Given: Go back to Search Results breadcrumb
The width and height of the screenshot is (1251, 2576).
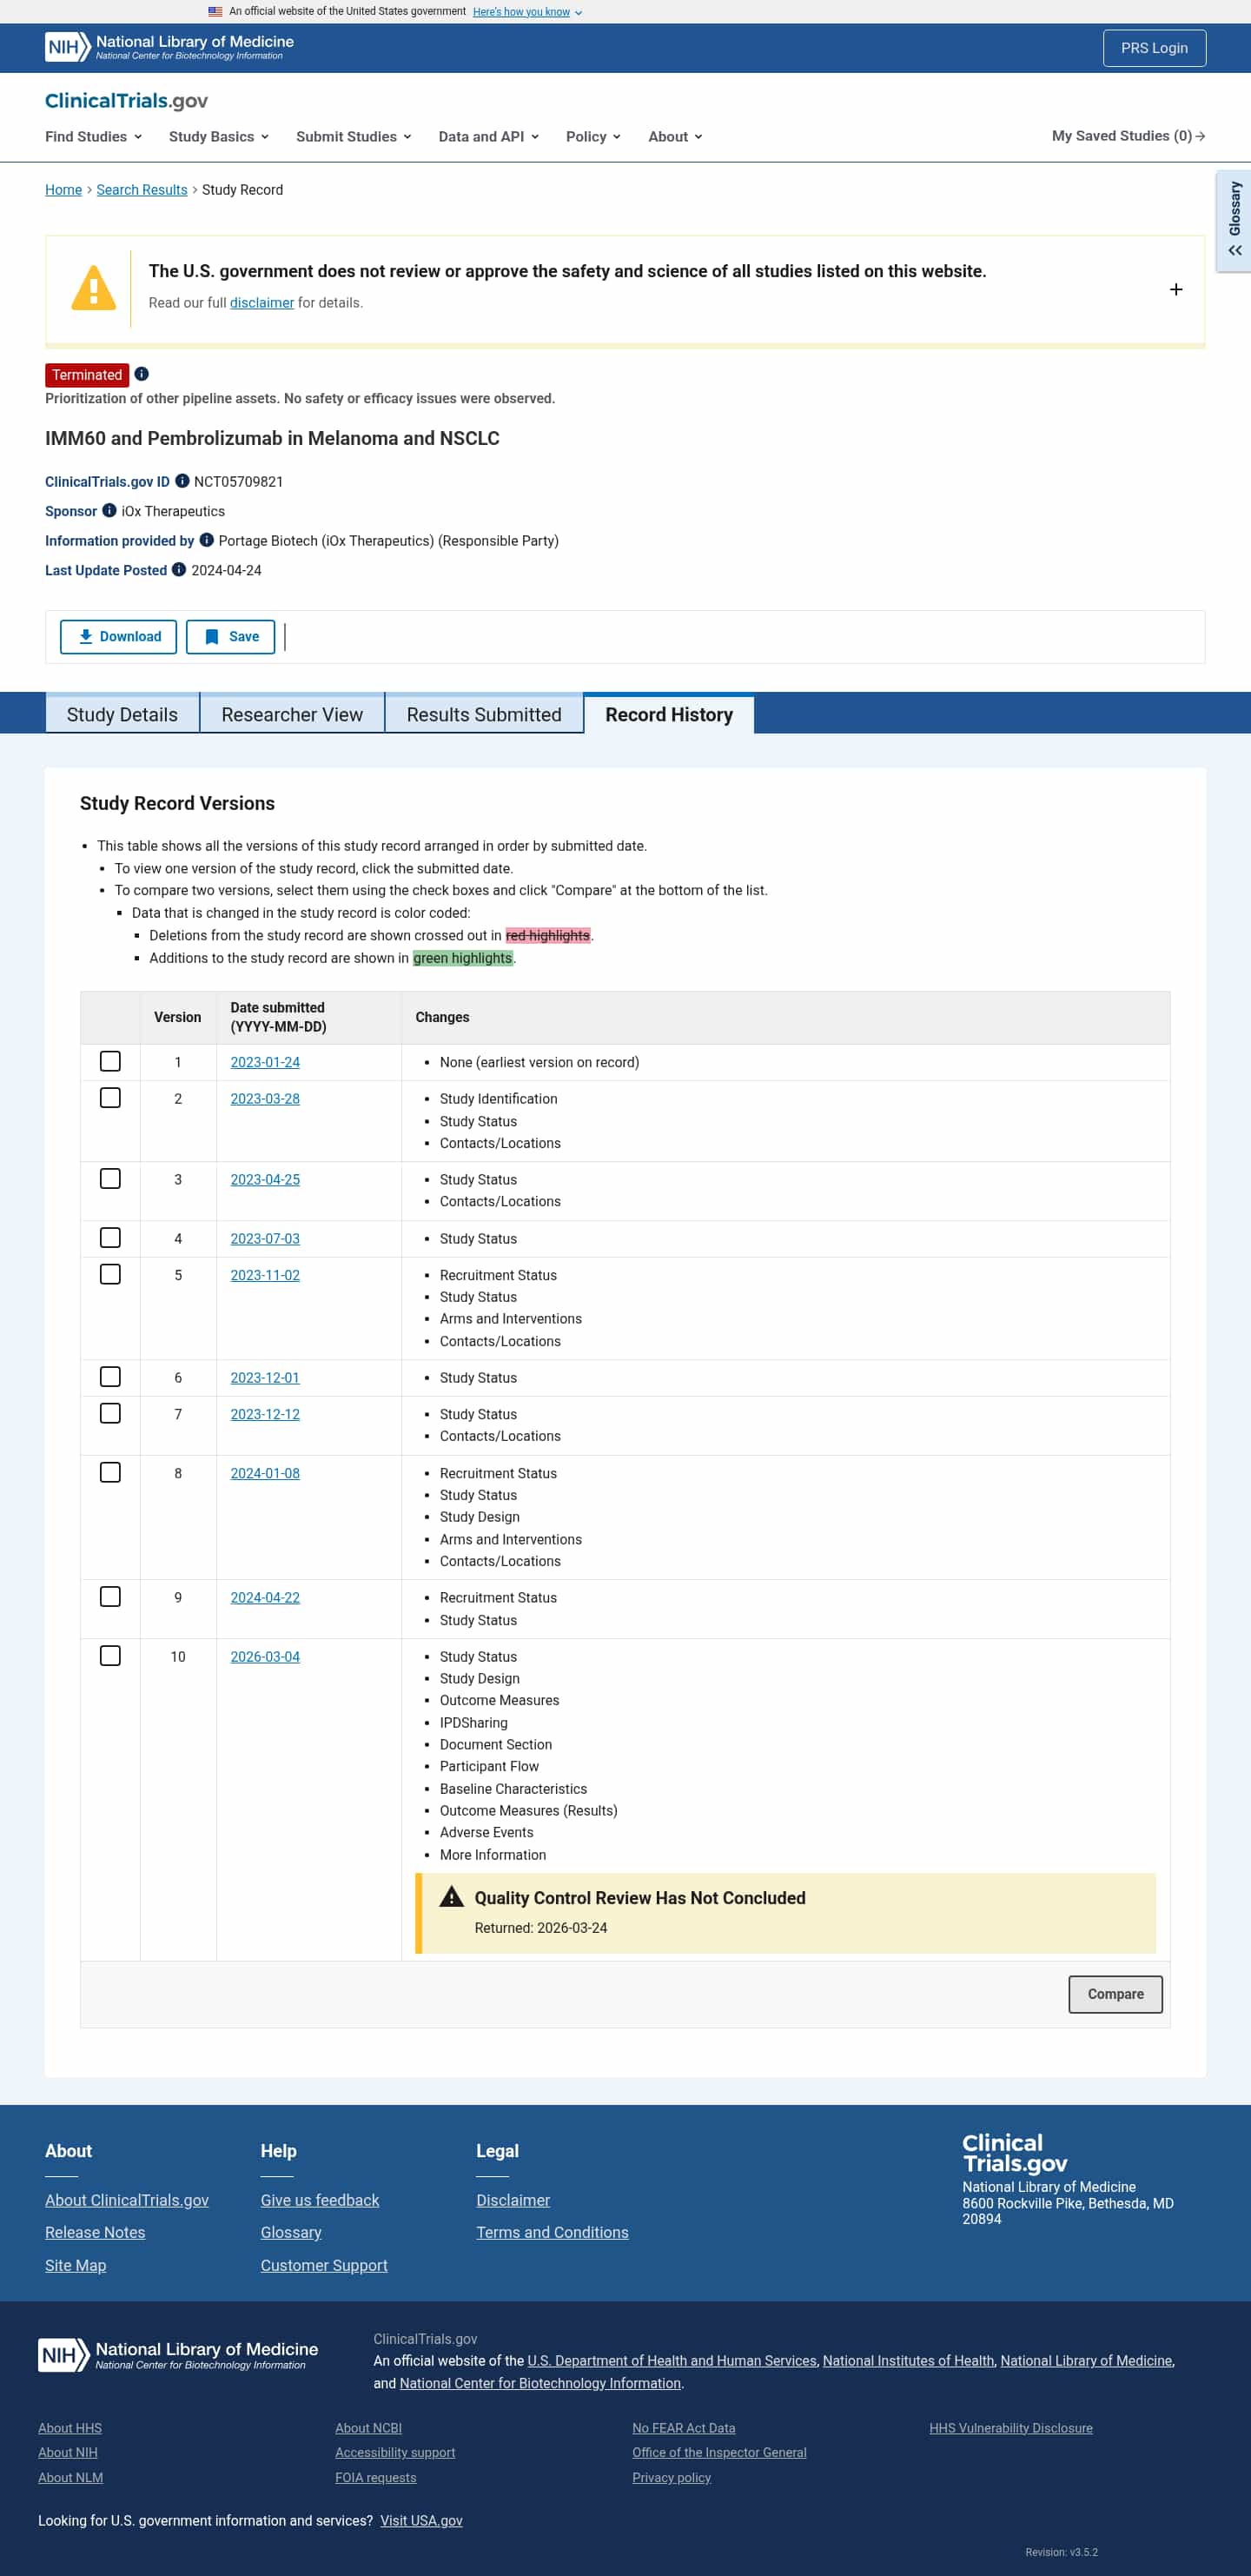Looking at the screenshot, I should pyautogui.click(x=142, y=190).
